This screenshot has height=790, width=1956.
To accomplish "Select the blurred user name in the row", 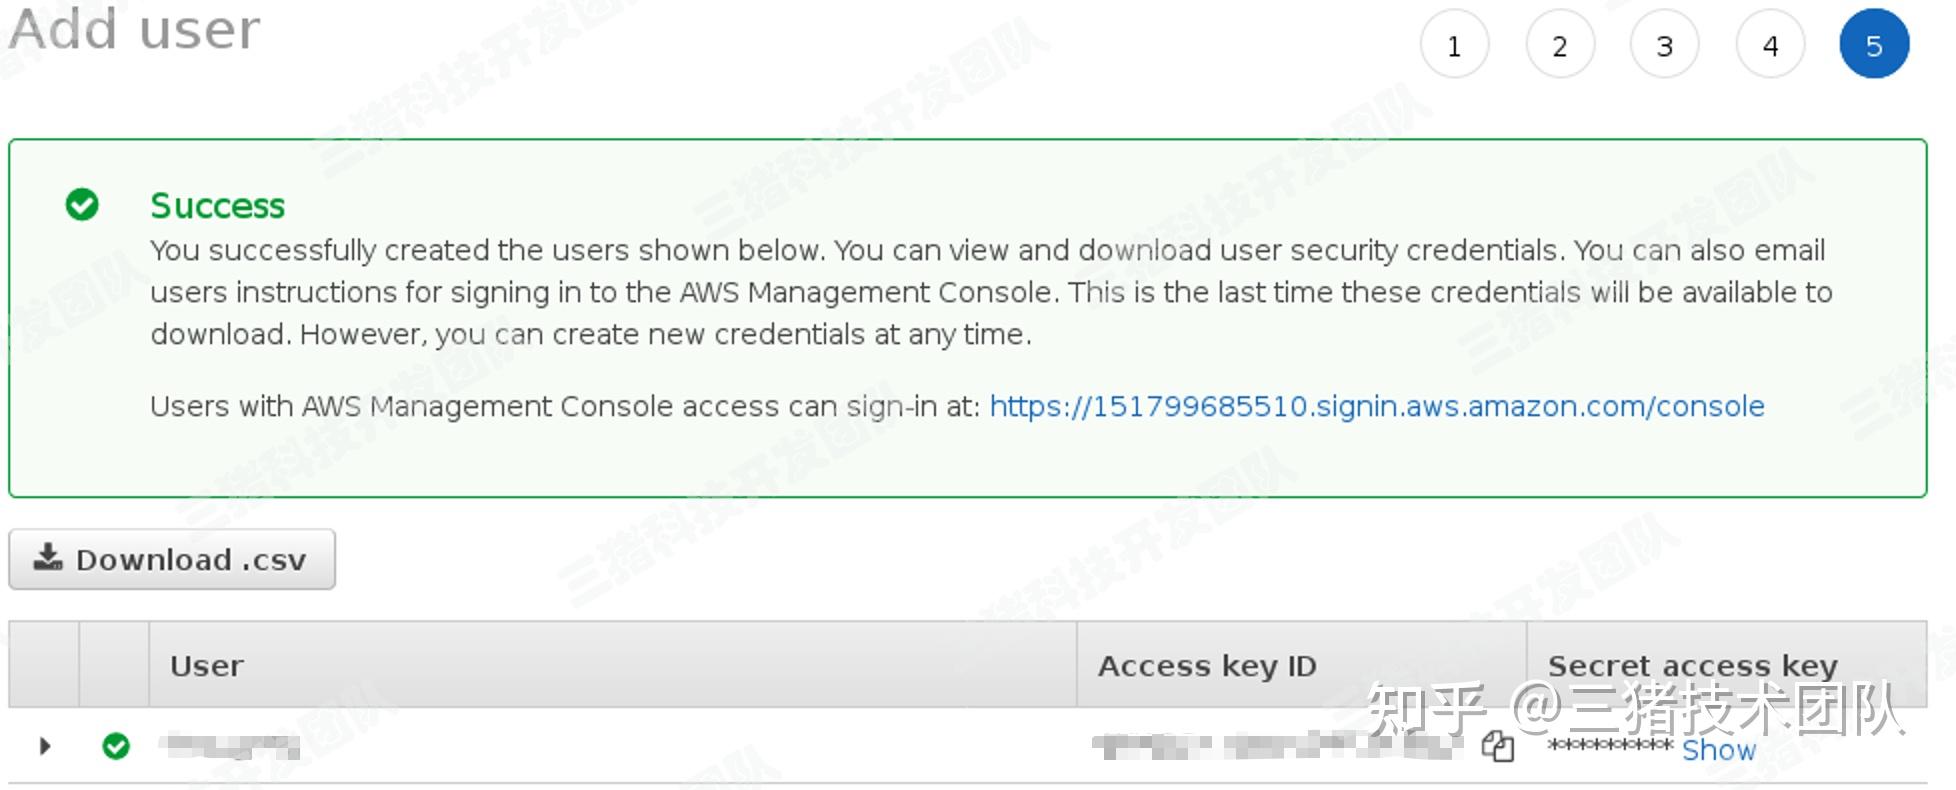I will (x=234, y=746).
